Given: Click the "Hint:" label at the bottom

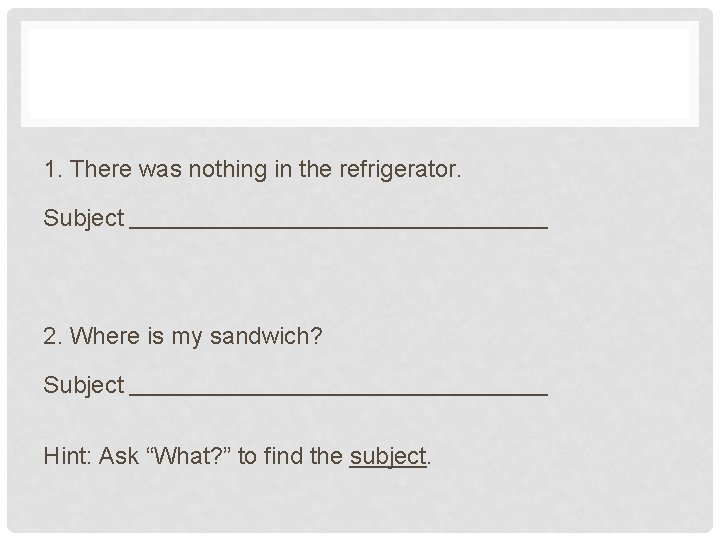Looking at the screenshot, I should click(x=68, y=456).
